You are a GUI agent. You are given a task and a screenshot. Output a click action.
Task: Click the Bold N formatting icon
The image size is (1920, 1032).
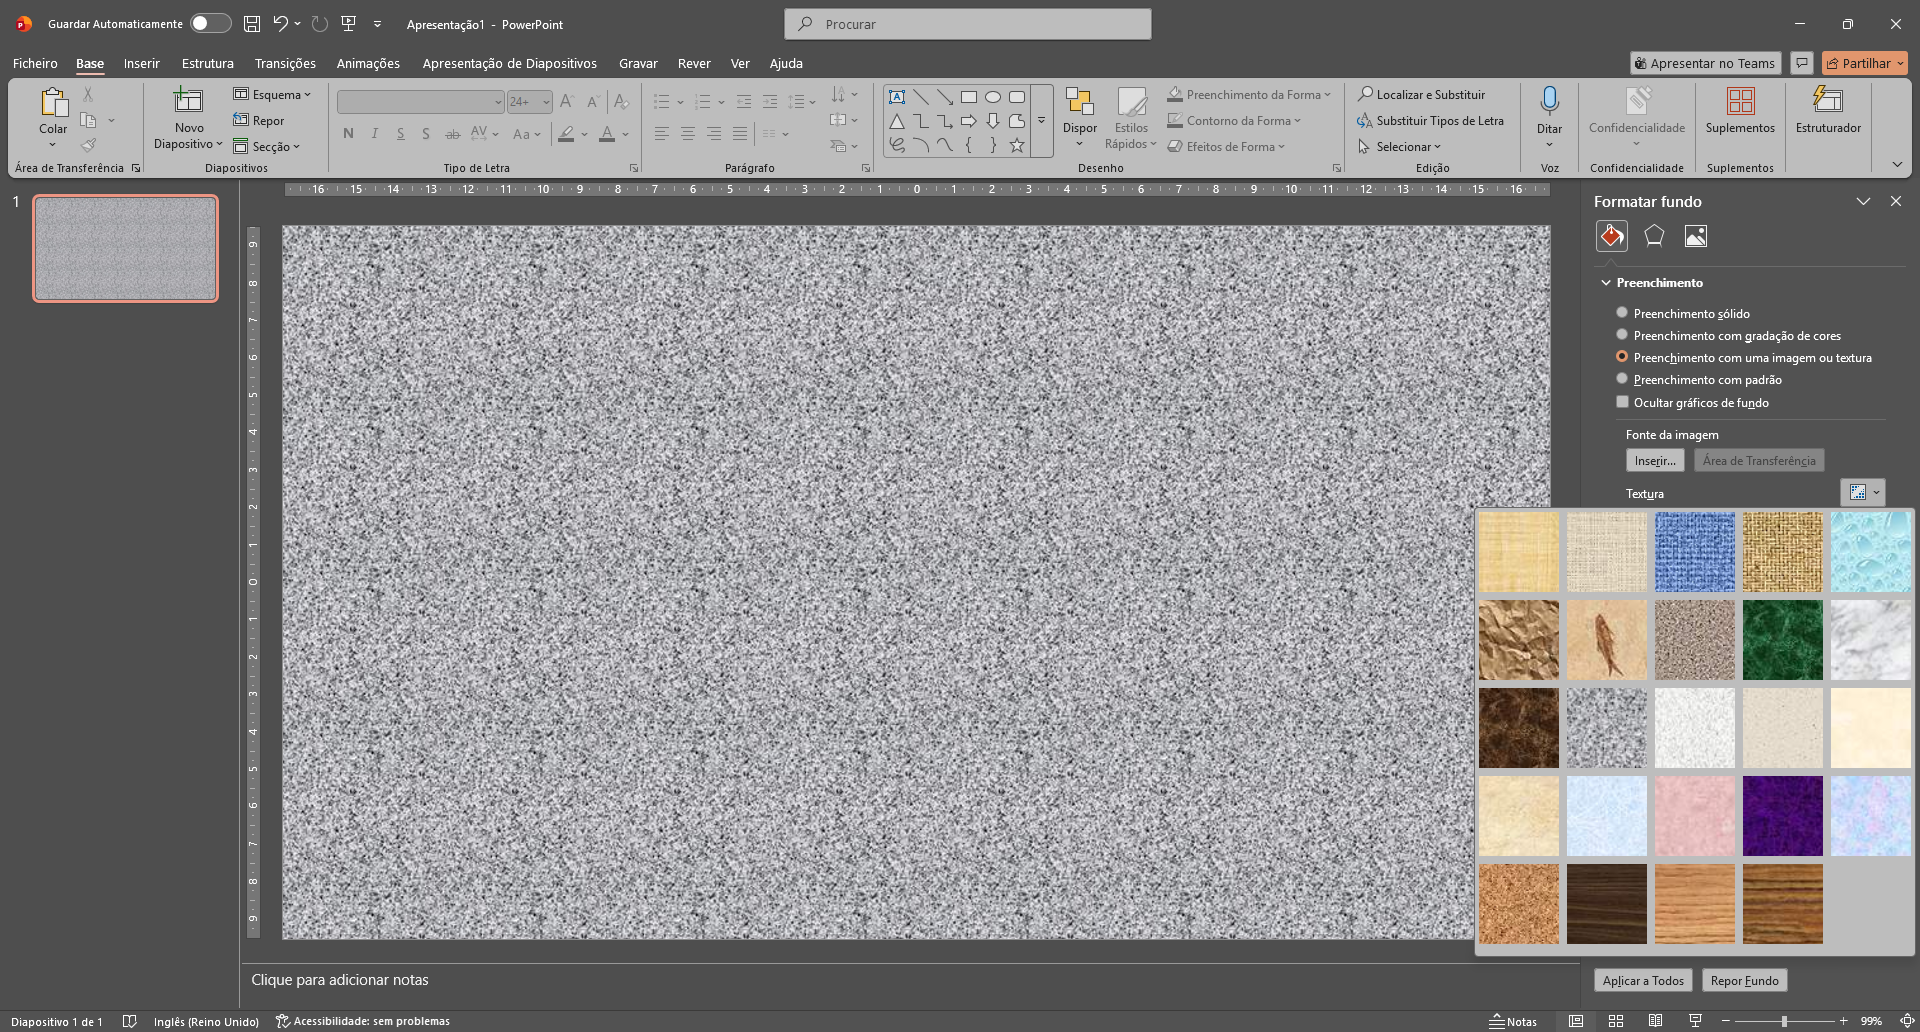[x=348, y=133]
